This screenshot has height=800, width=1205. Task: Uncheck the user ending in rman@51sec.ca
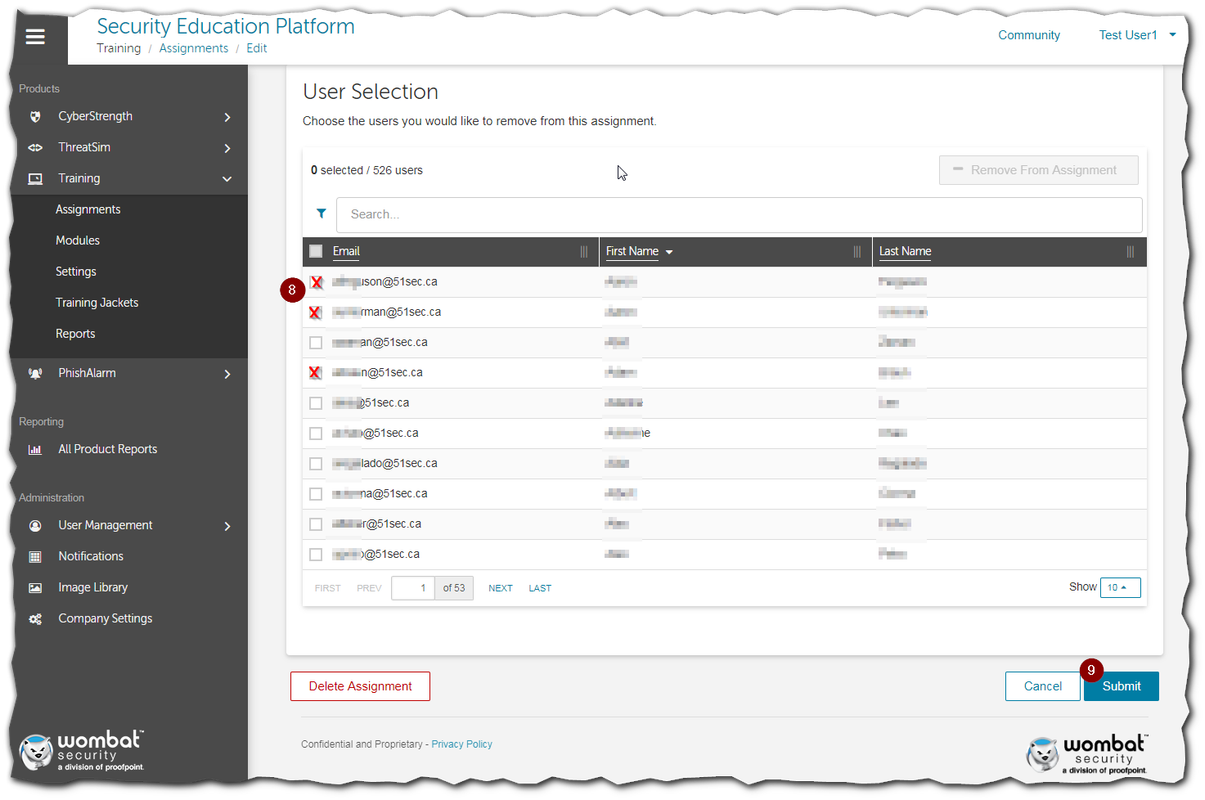[316, 313]
